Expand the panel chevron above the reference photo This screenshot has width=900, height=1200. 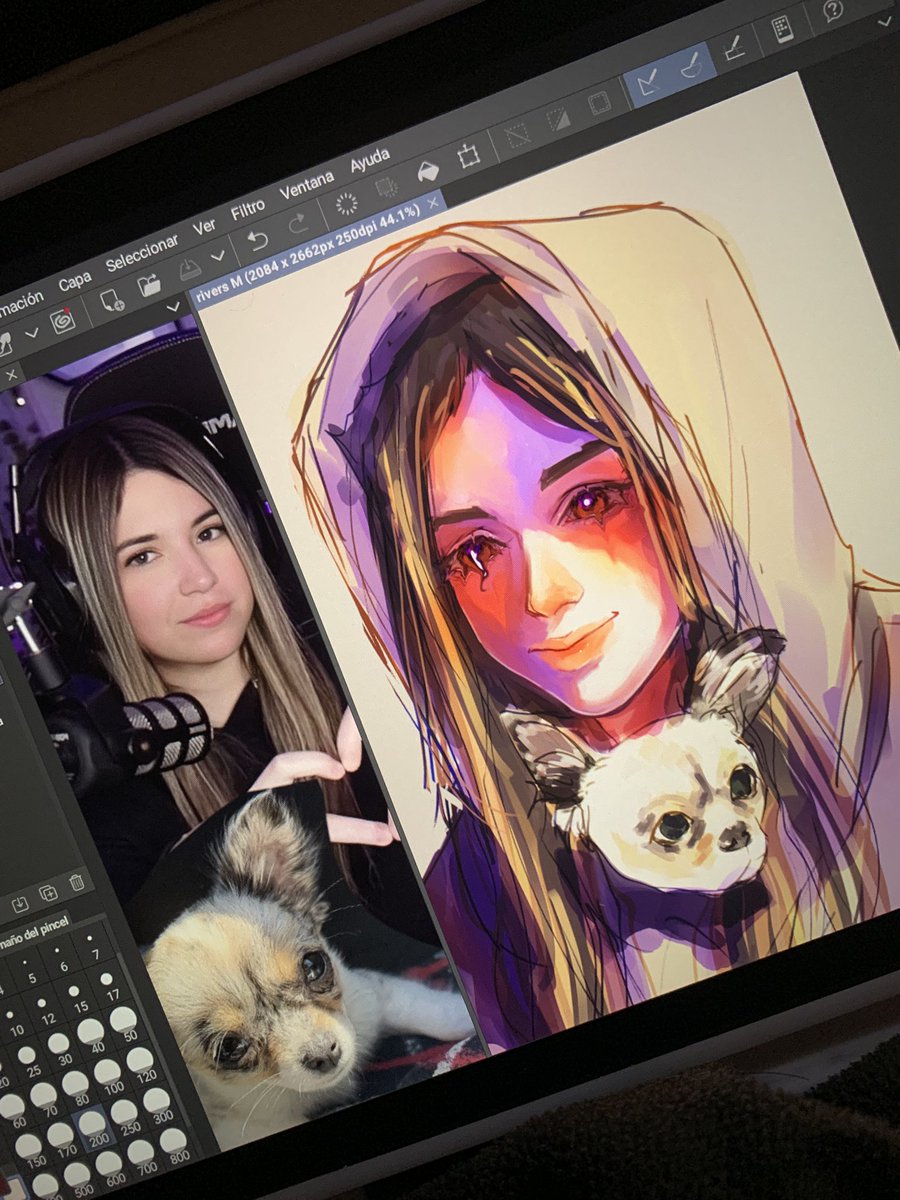click(x=173, y=306)
